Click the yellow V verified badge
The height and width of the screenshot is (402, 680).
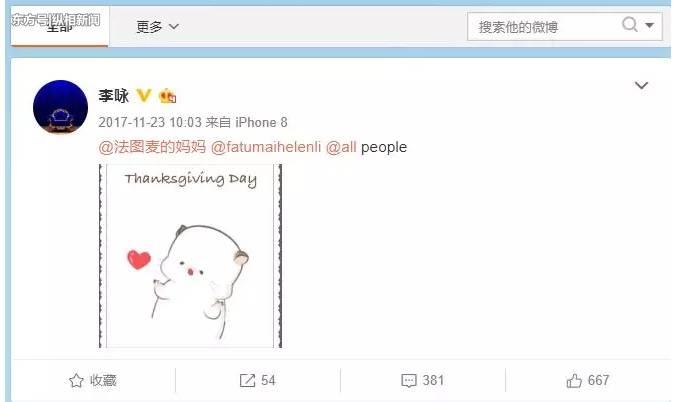[144, 95]
